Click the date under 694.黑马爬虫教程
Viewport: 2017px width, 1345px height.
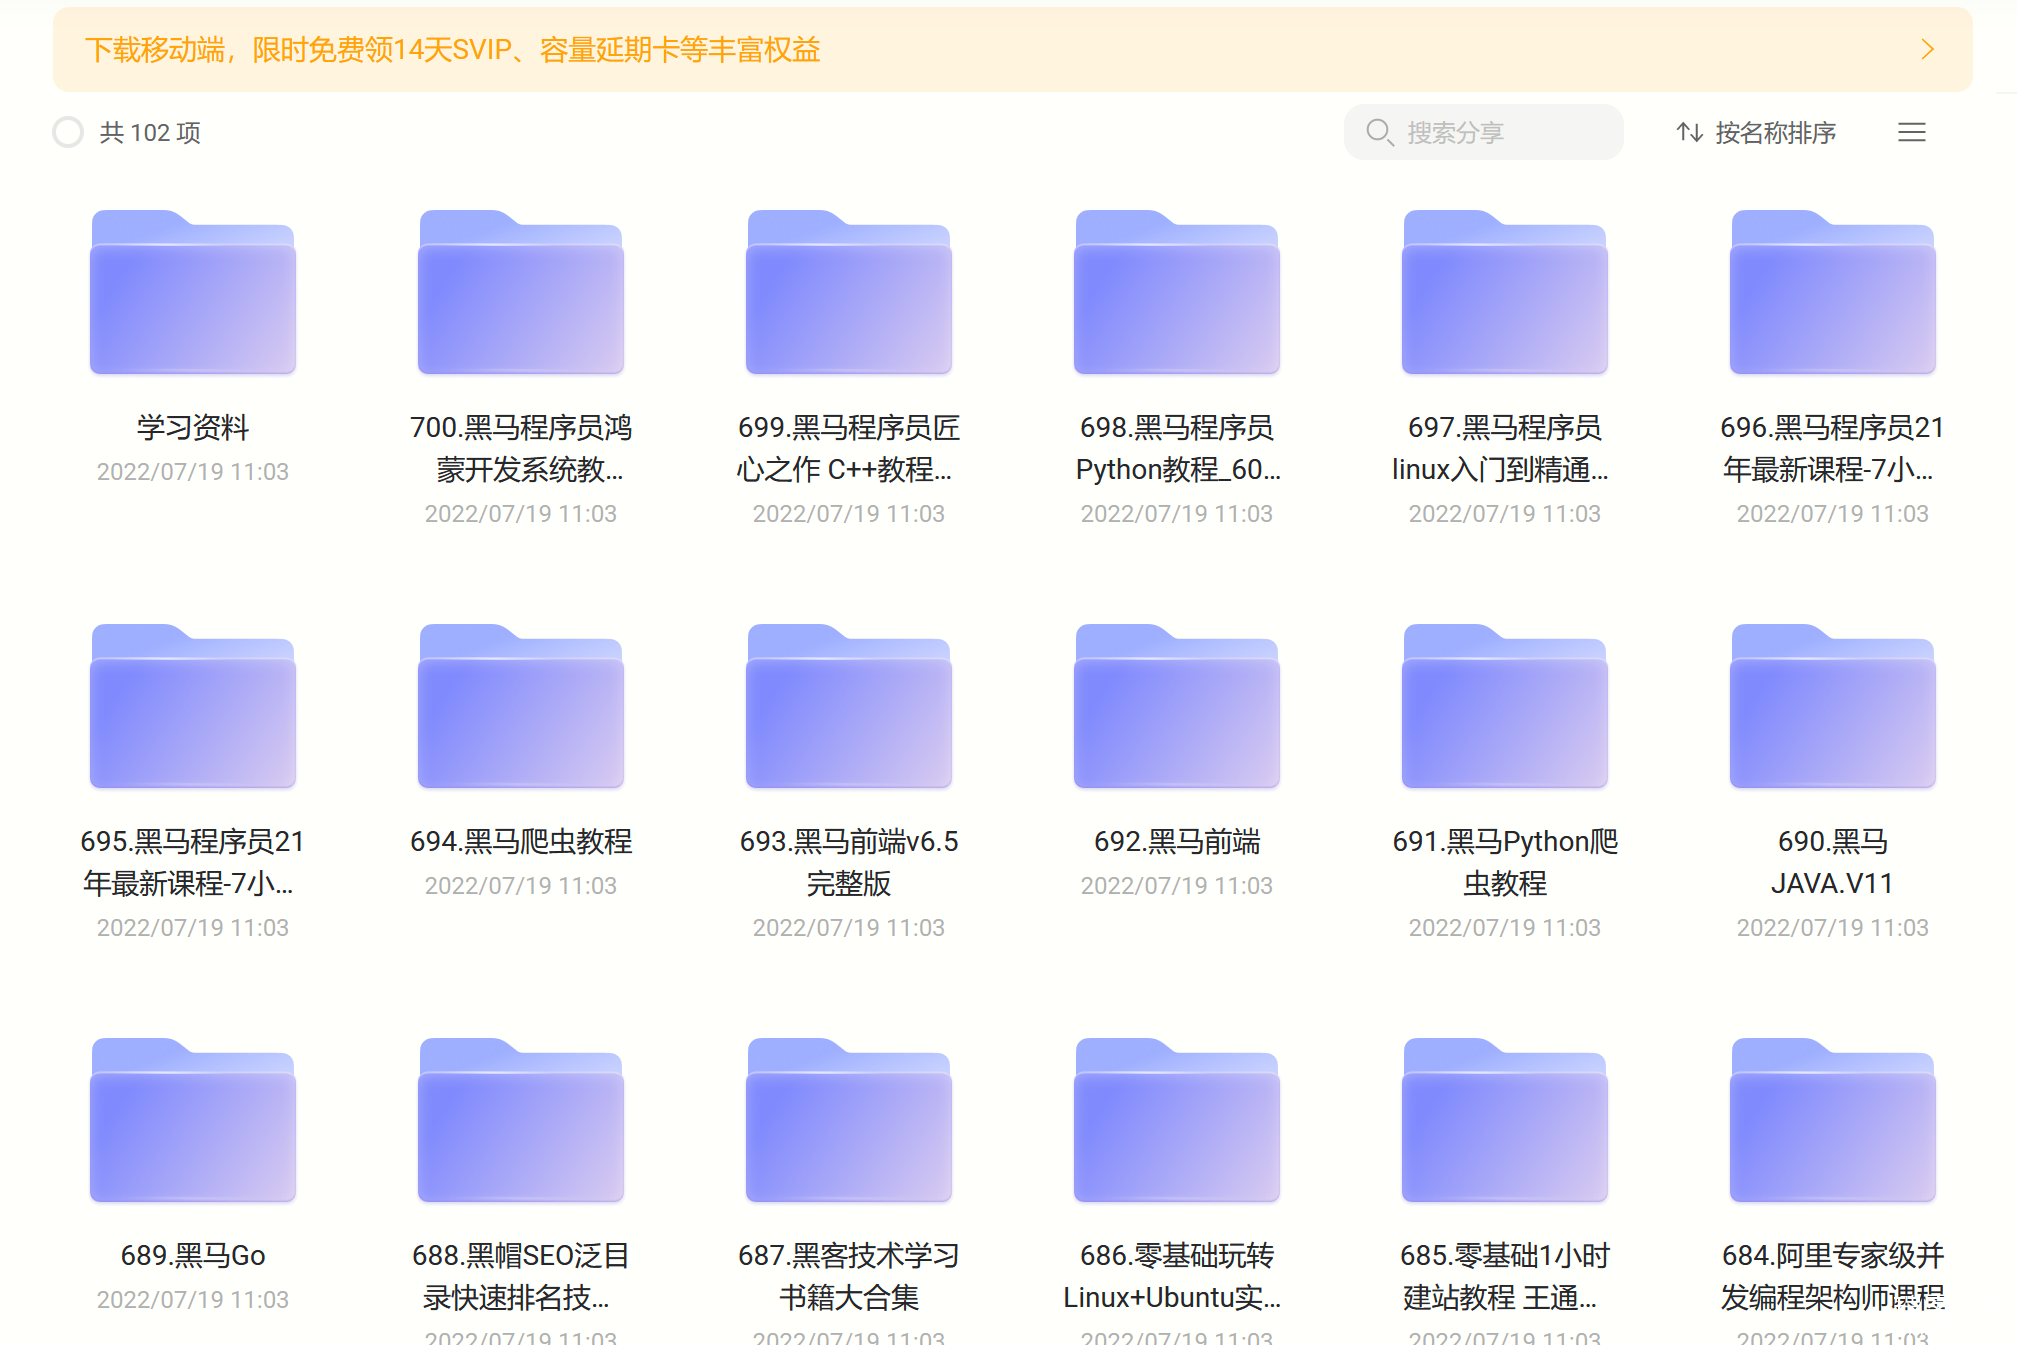pyautogui.click(x=521, y=886)
